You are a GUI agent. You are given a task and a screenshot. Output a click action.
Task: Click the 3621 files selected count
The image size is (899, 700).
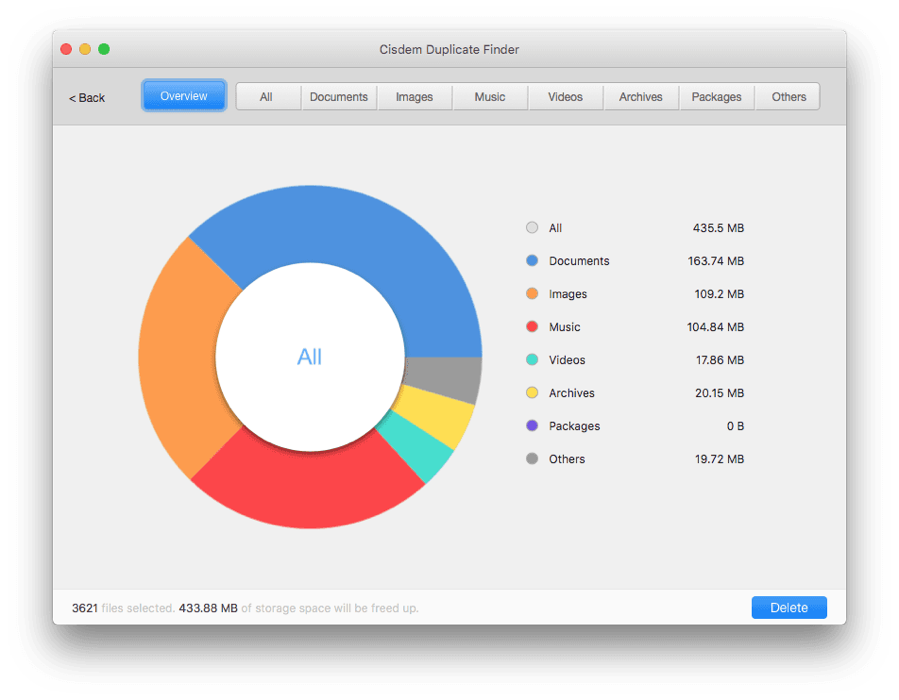coord(85,608)
